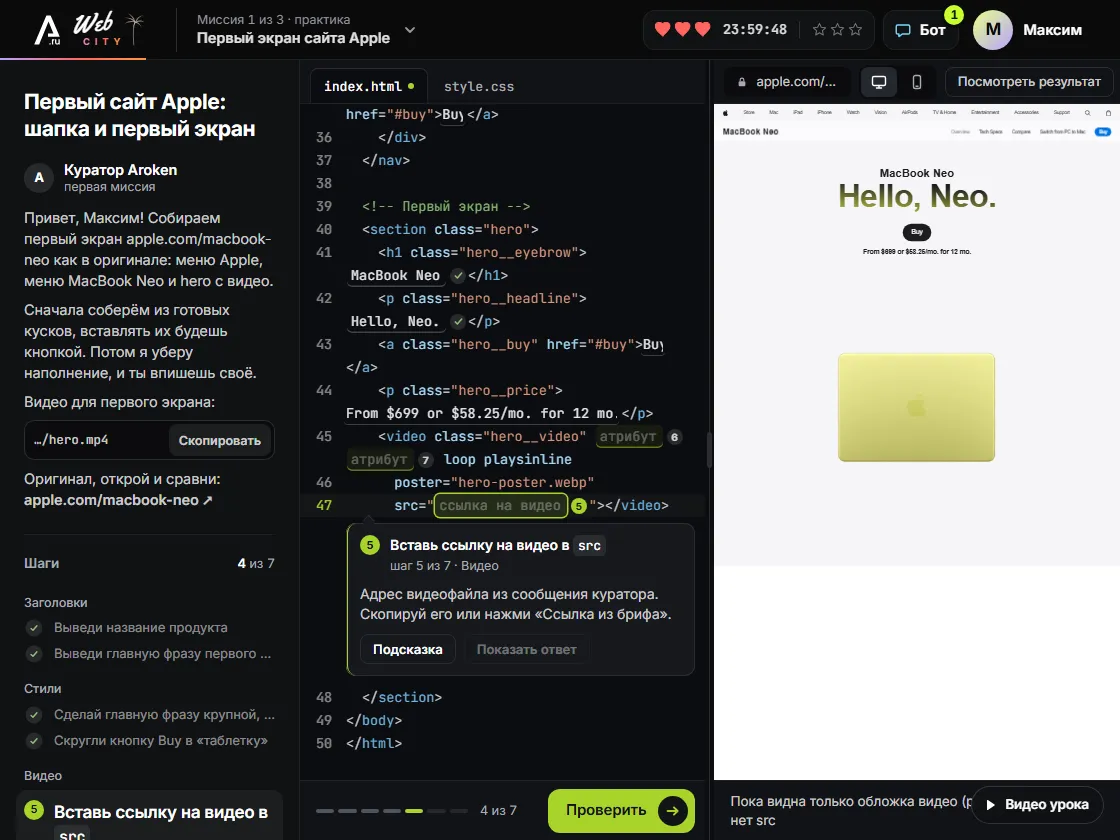
Task: Click the first атрибут placeholder numbered 6
Action: [x=627, y=436]
